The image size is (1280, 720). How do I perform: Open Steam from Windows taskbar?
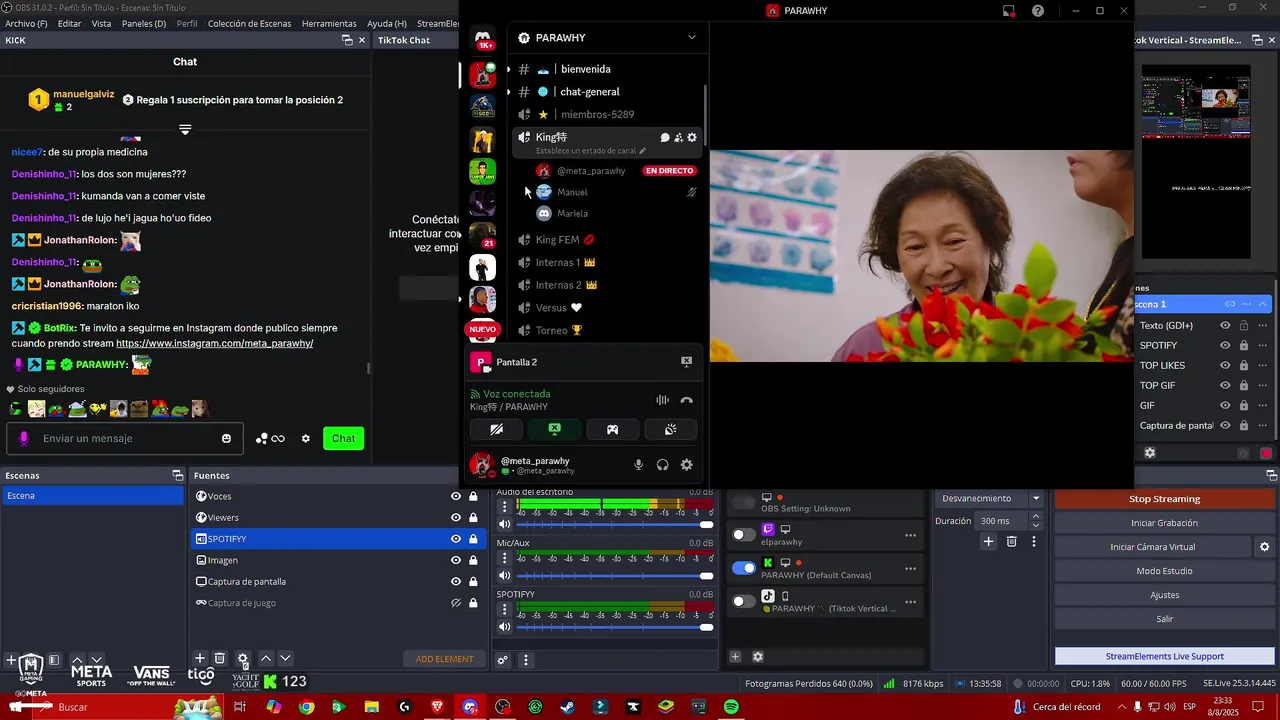tap(567, 707)
